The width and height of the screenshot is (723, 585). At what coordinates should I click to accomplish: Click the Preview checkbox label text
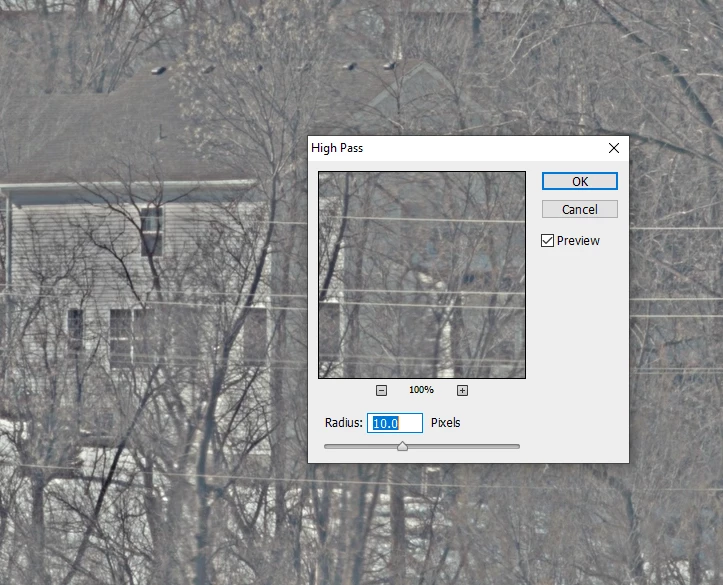(x=578, y=241)
